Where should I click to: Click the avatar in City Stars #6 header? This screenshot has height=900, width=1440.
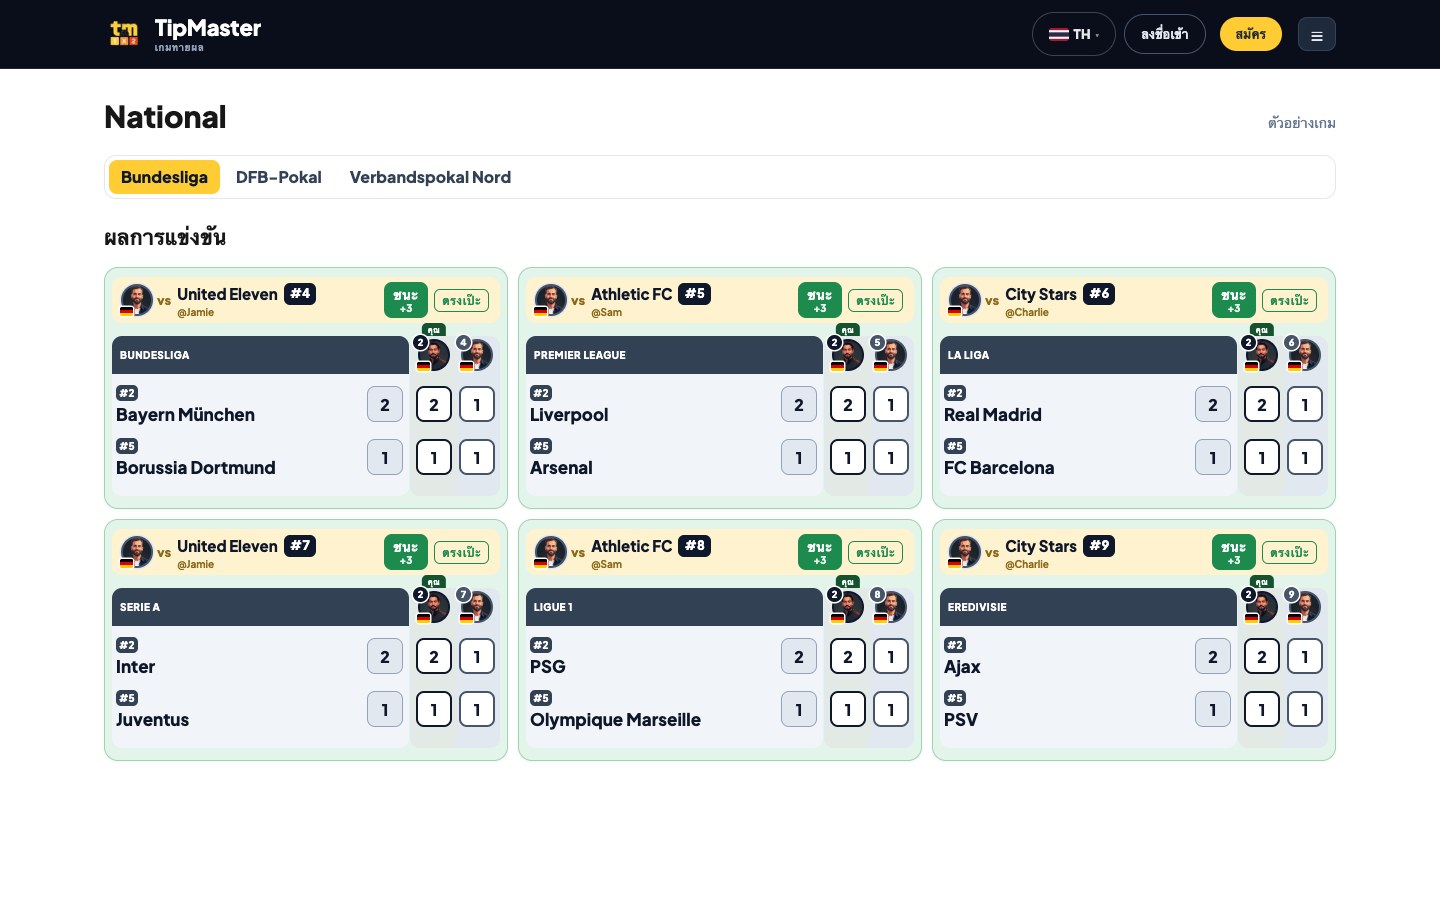(964, 299)
